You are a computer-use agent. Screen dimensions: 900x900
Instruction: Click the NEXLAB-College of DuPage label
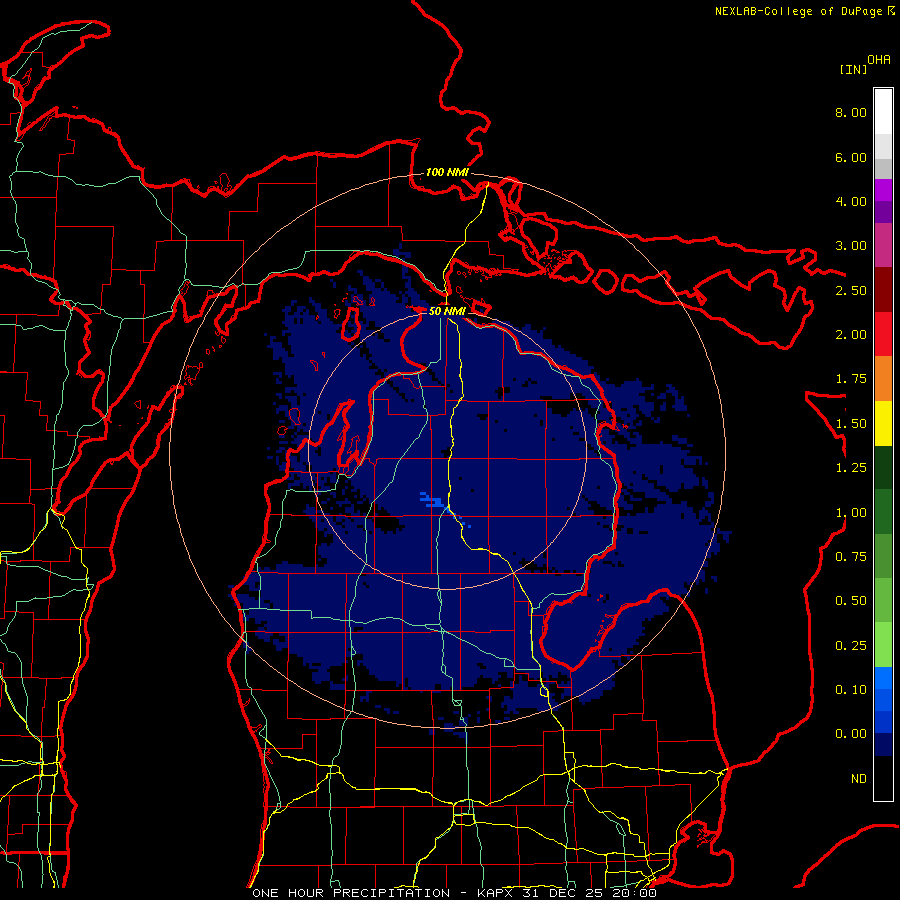pyautogui.click(x=804, y=11)
